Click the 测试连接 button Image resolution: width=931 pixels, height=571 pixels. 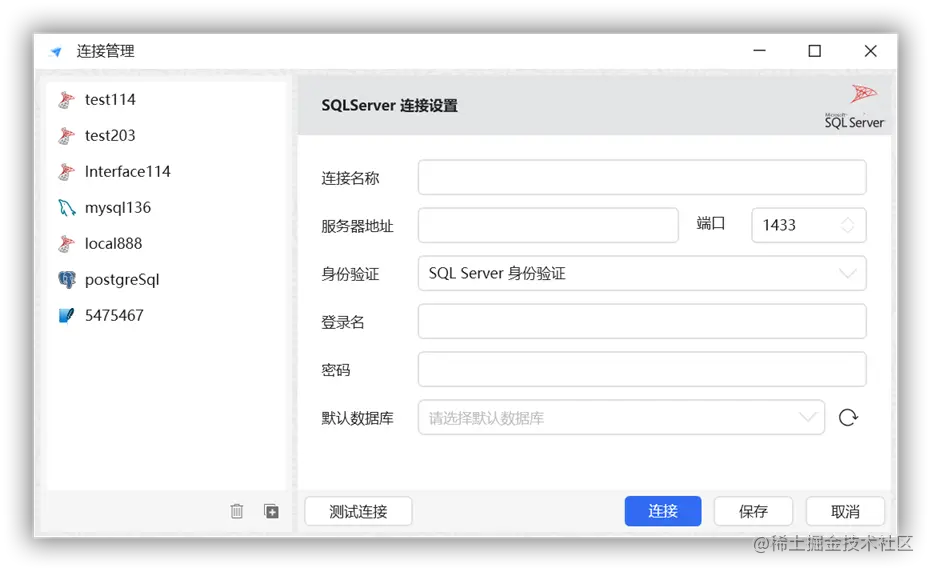tap(358, 511)
